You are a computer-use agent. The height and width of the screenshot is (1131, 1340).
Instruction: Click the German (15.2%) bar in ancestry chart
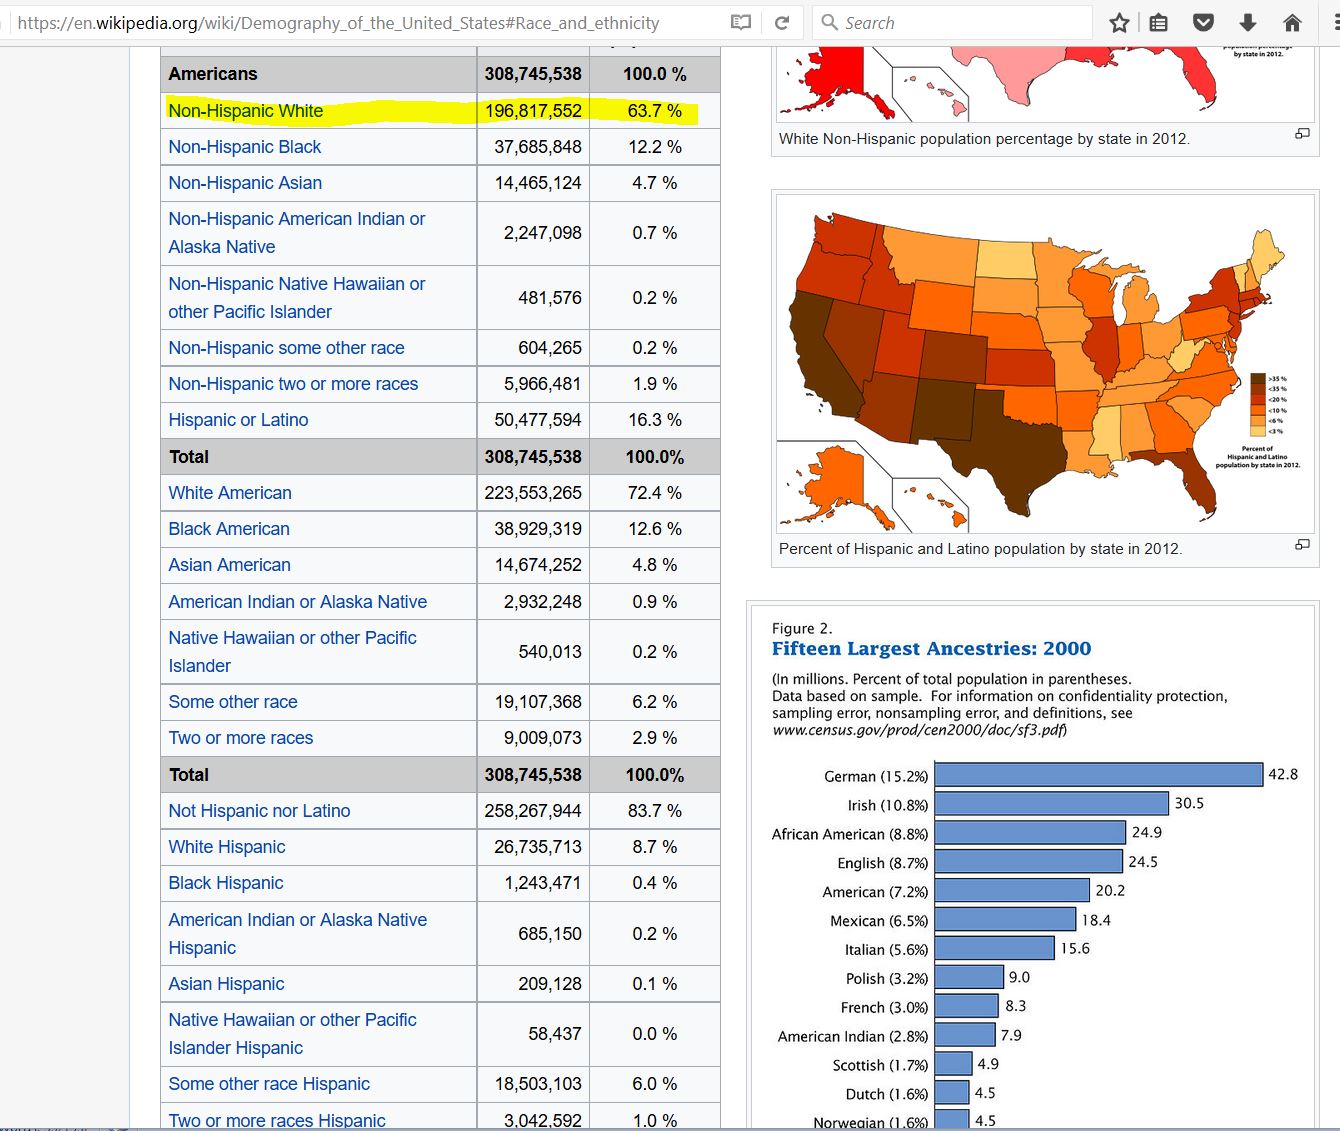pyautogui.click(x=1098, y=775)
